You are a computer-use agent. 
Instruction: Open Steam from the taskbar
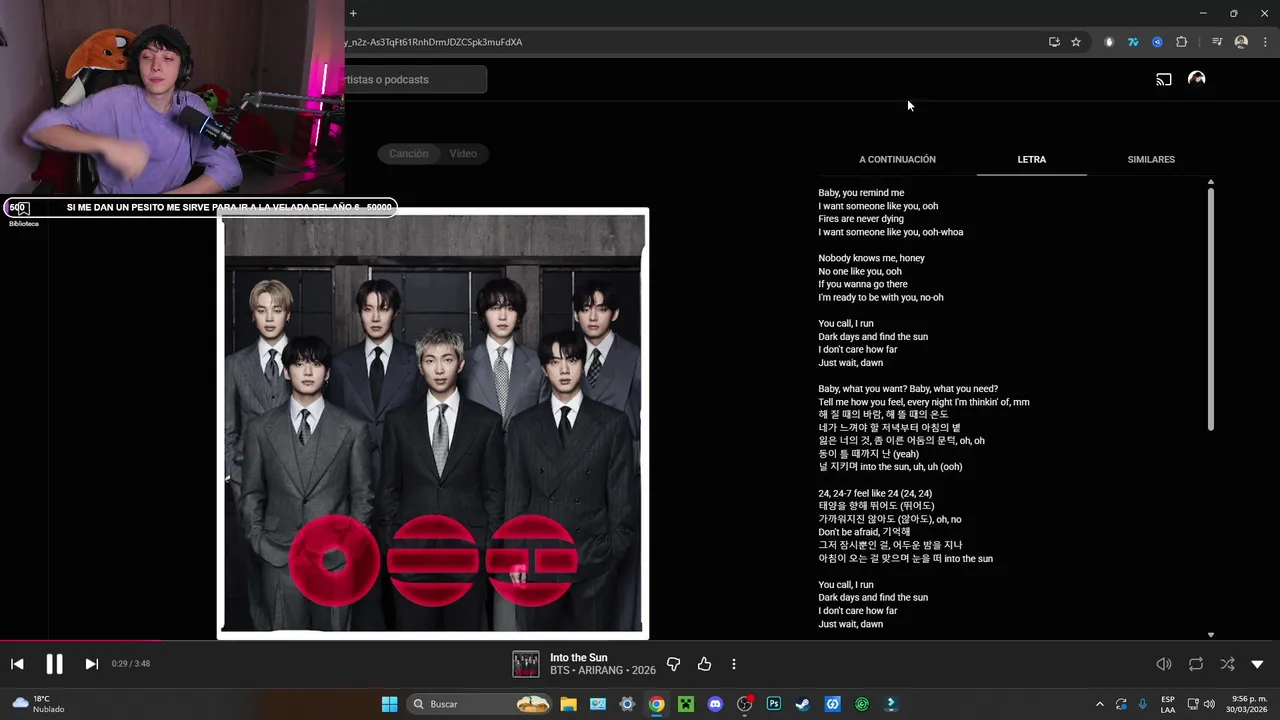click(x=803, y=704)
